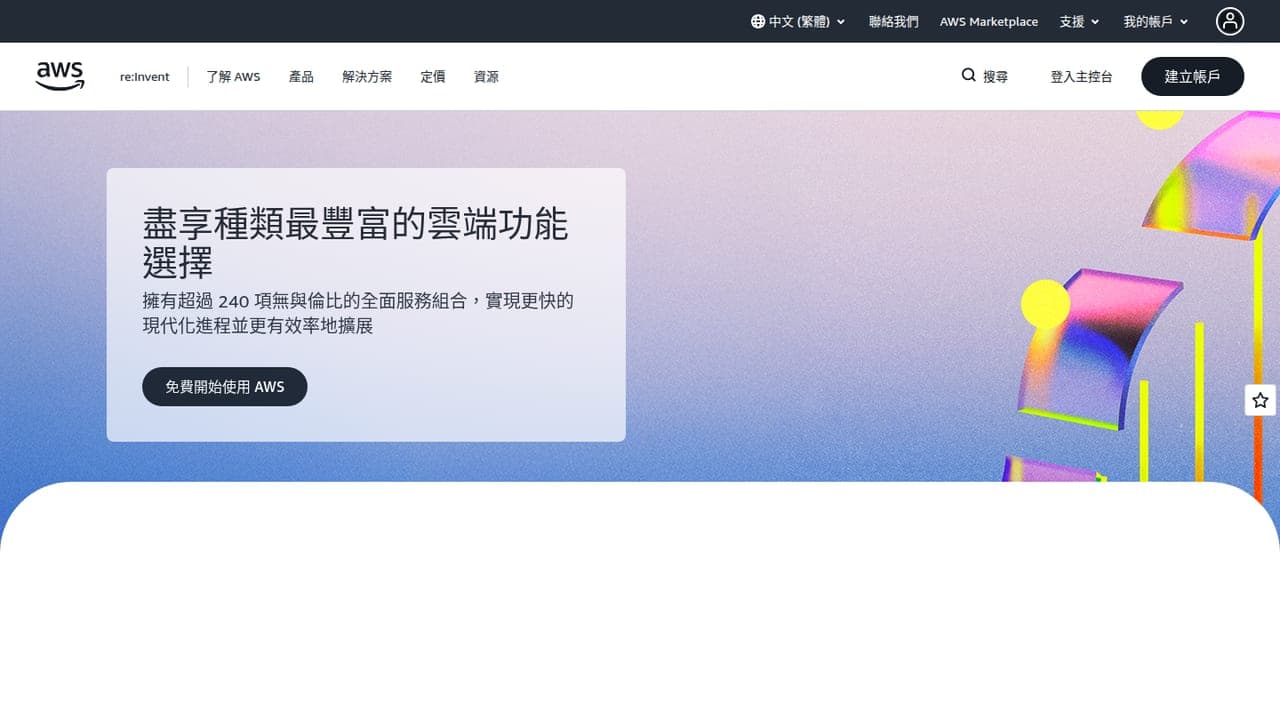Open the 定價 menu
Viewport: 1280px width, 720px height.
coord(433,77)
